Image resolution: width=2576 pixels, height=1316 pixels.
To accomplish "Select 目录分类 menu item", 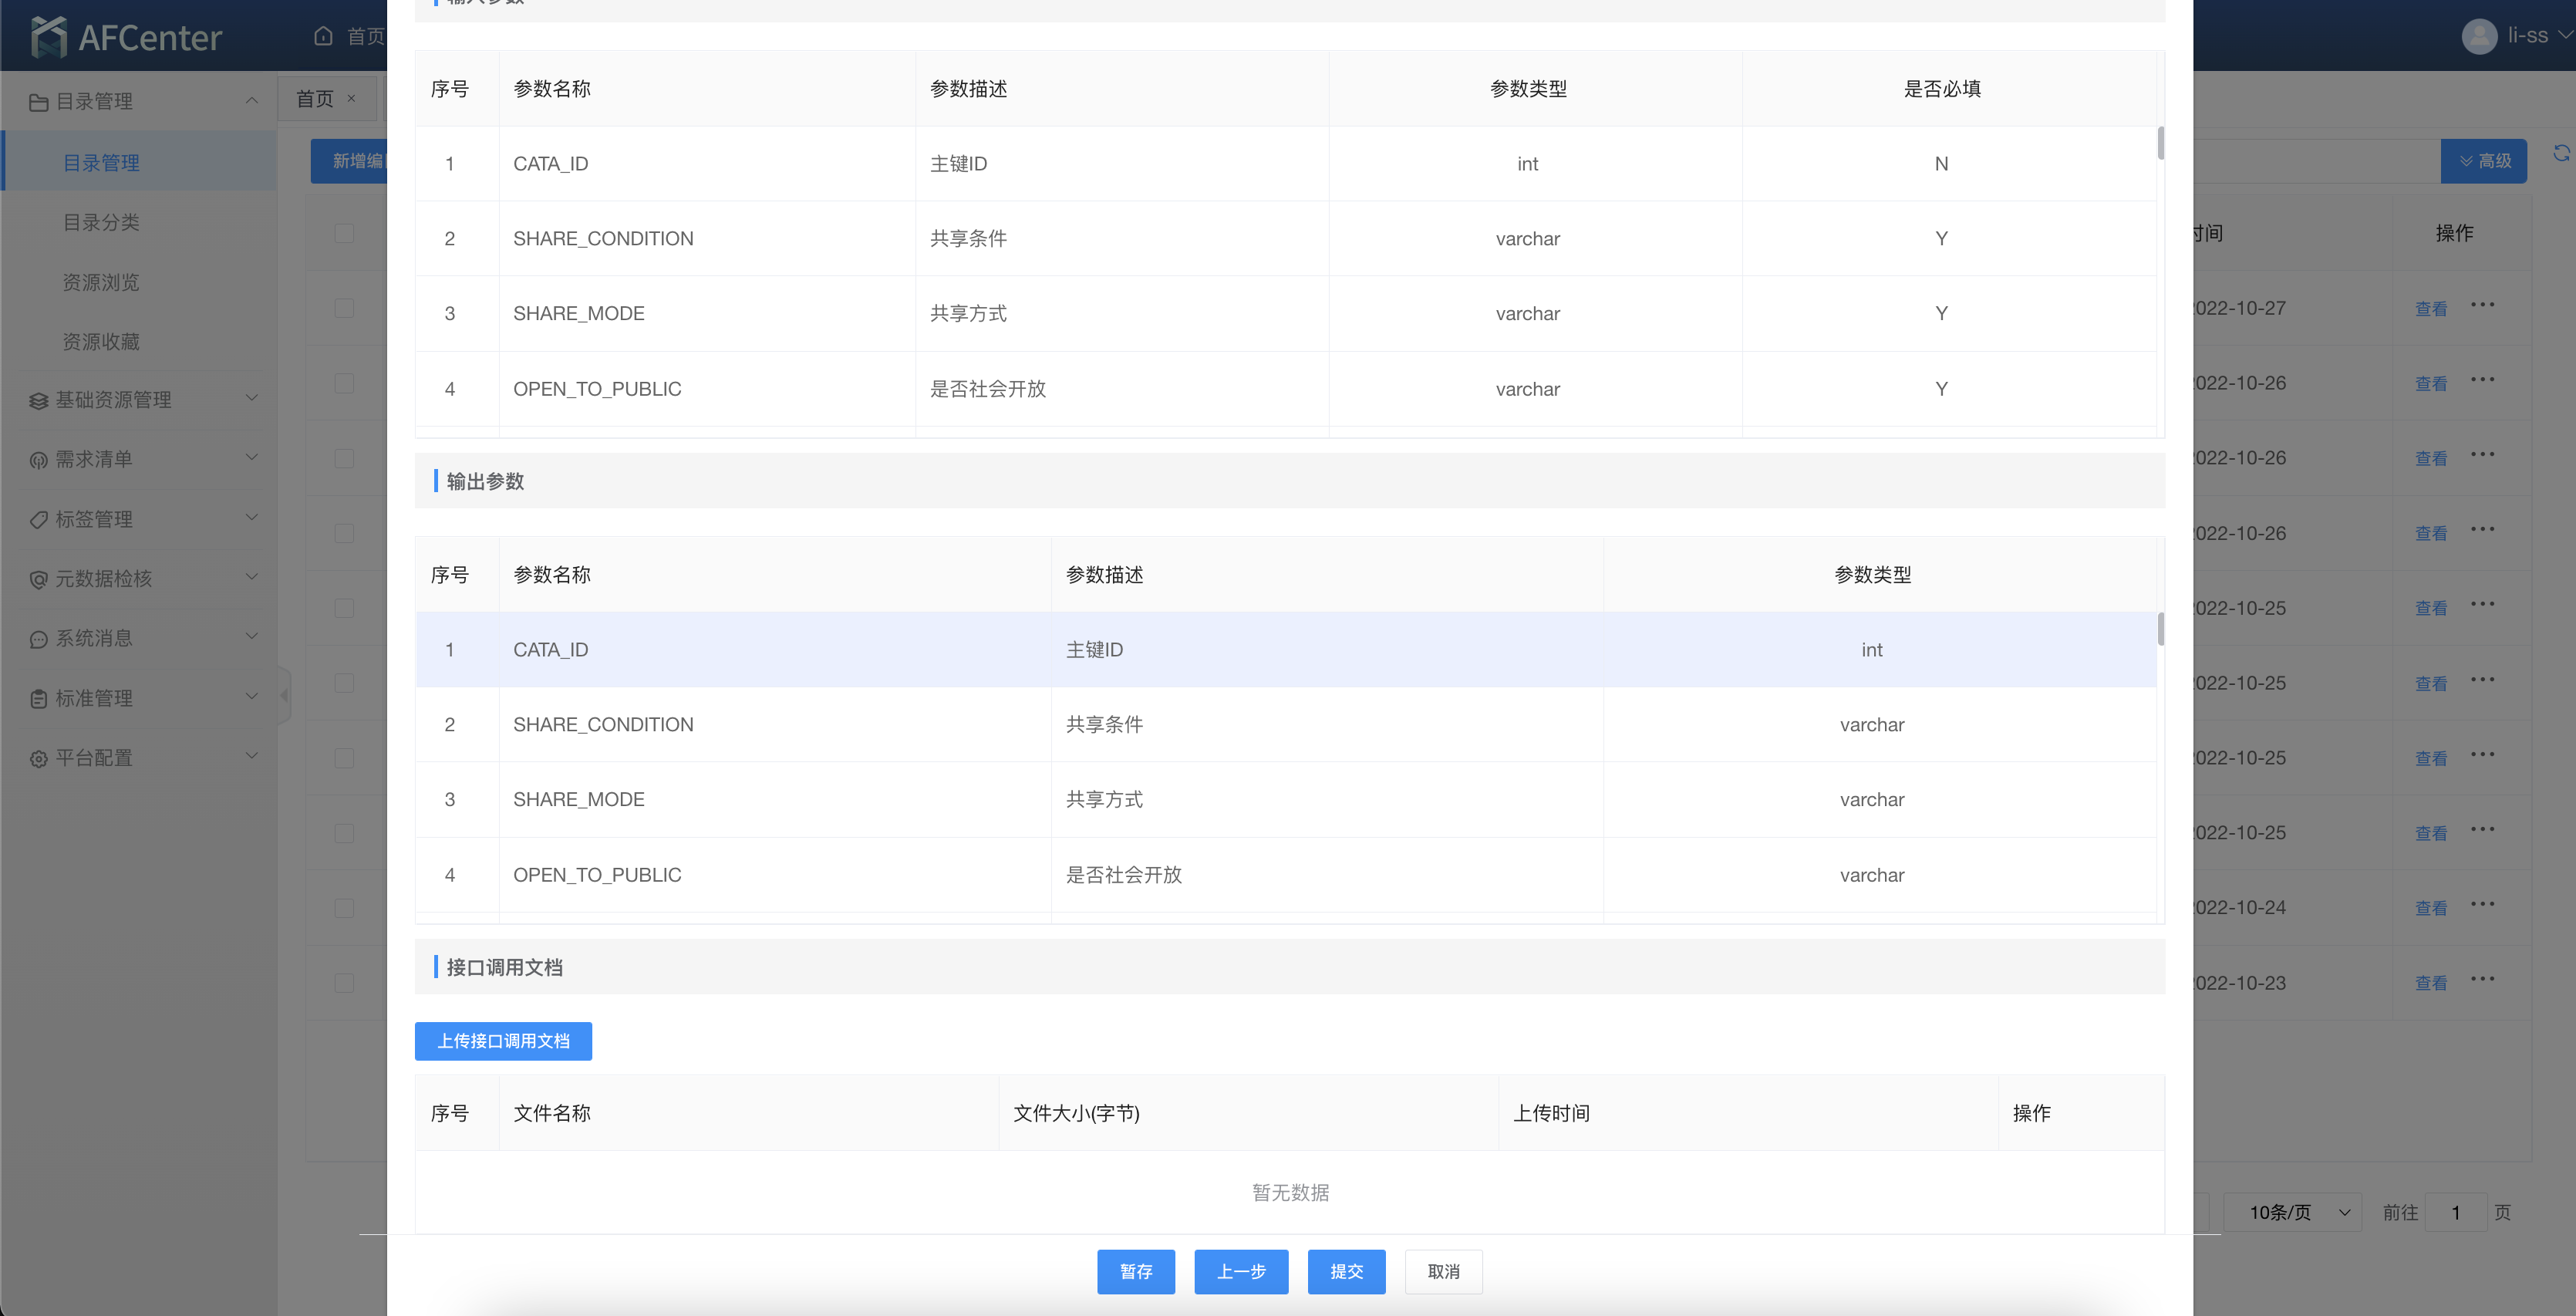I will [101, 223].
